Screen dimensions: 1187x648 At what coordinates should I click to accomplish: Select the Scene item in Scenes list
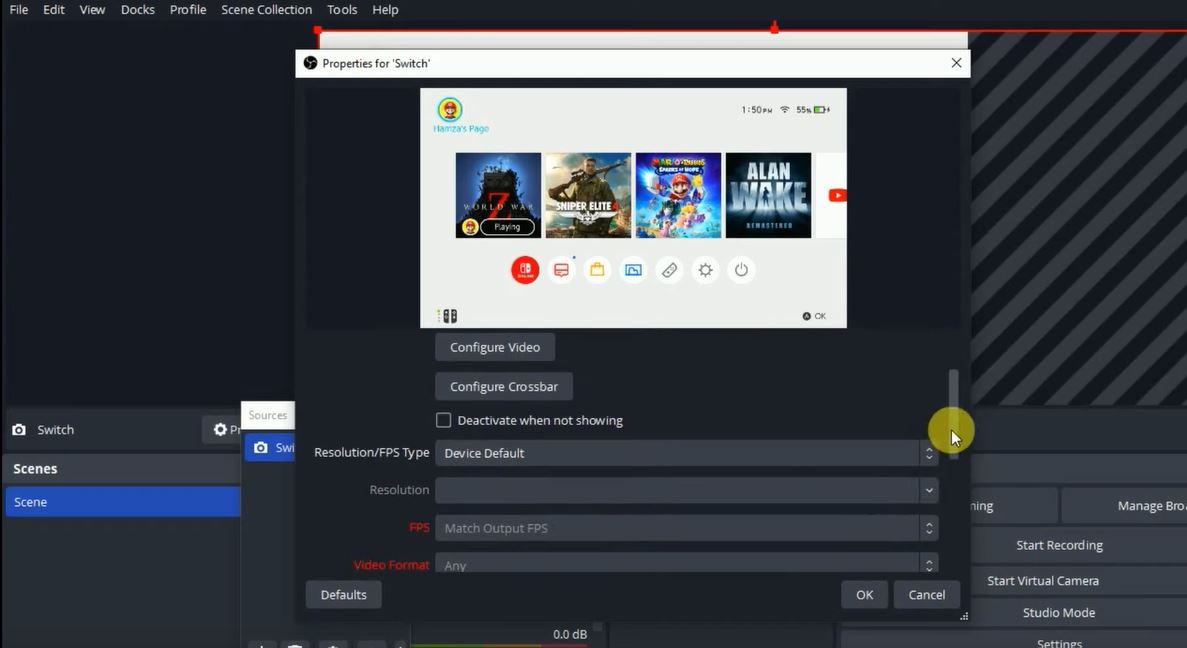point(123,502)
